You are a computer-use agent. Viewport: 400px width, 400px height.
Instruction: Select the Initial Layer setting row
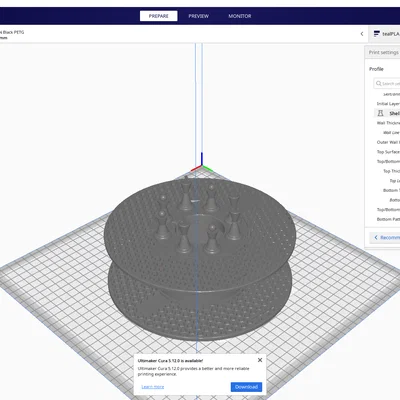coord(388,104)
